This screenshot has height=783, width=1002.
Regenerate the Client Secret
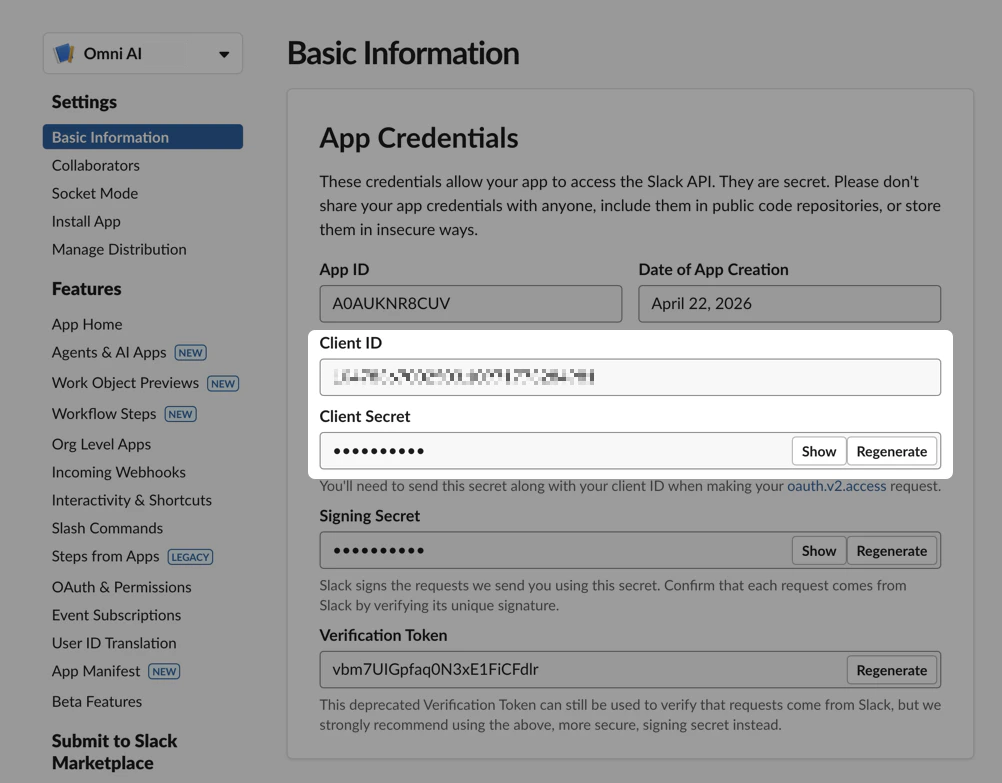point(891,451)
